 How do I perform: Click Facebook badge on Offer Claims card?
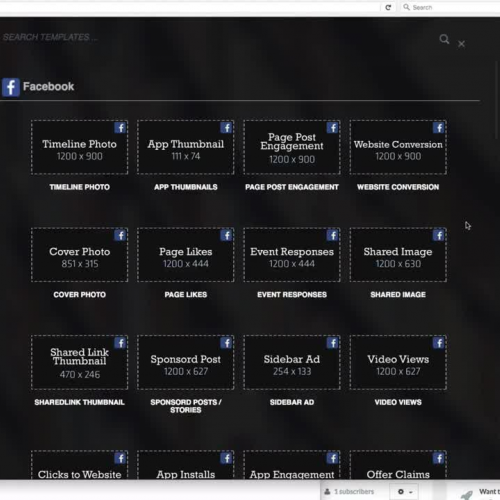(439, 458)
